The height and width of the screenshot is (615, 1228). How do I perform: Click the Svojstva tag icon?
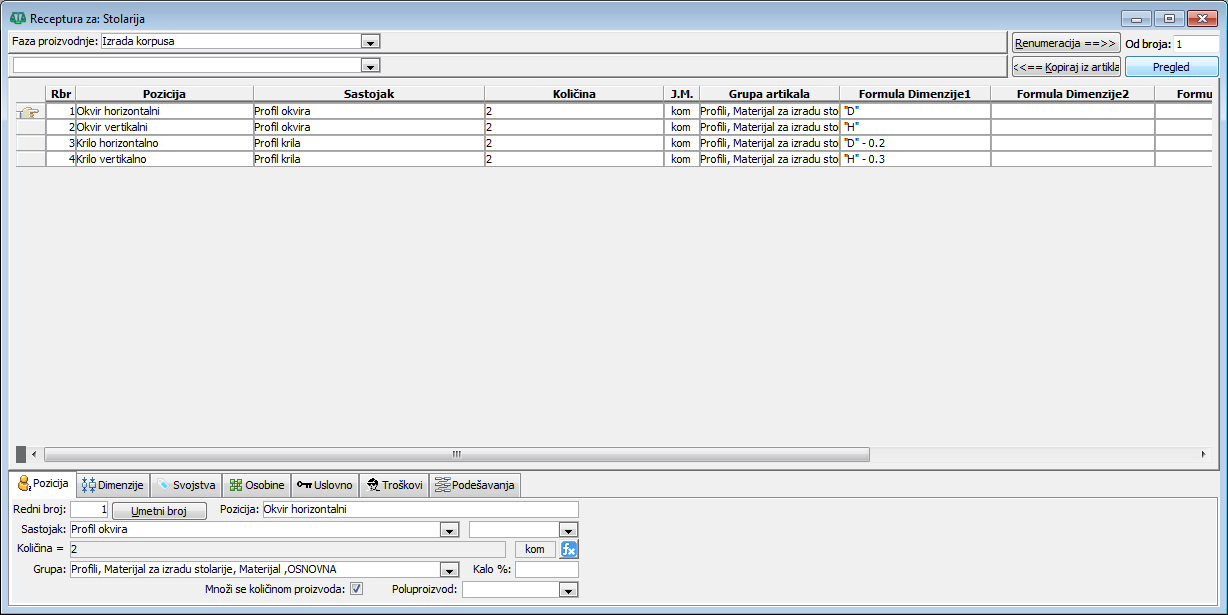[163, 486]
